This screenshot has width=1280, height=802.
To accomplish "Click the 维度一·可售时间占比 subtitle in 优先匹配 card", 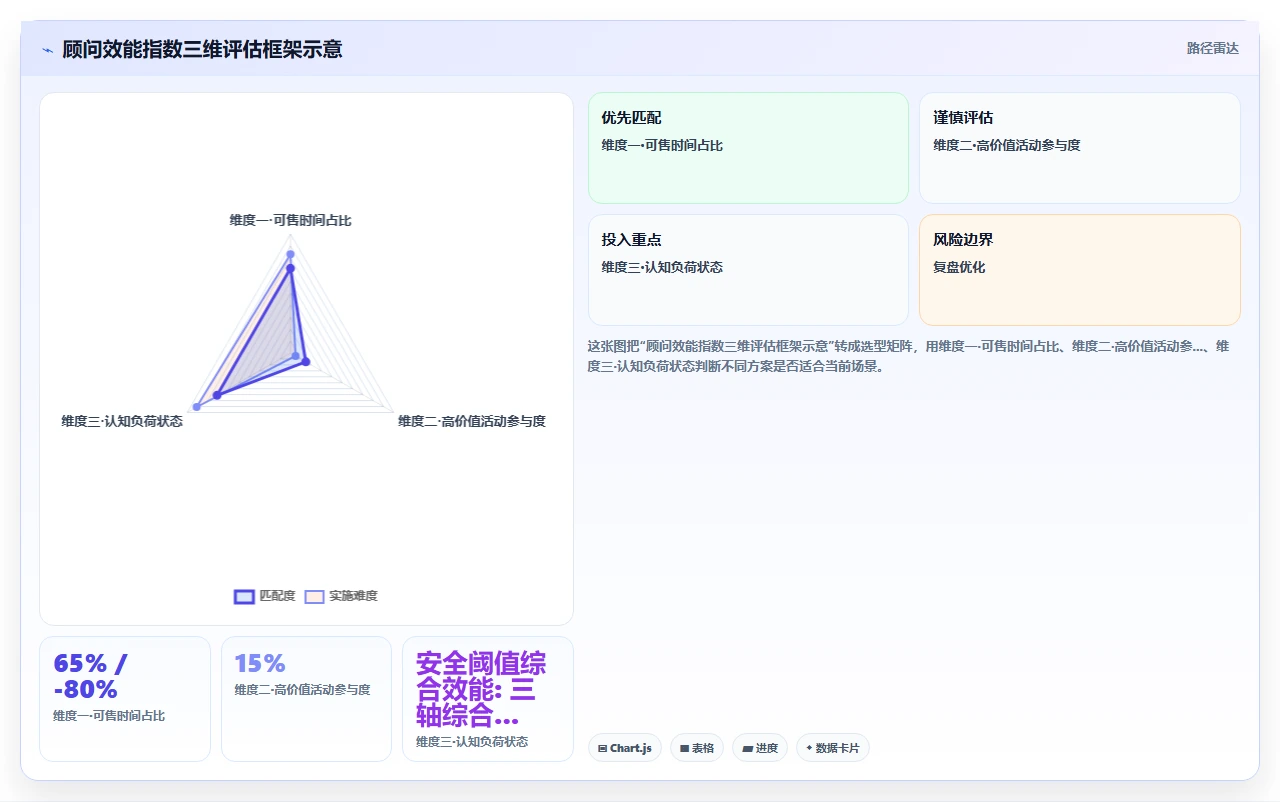I will 662,146.
